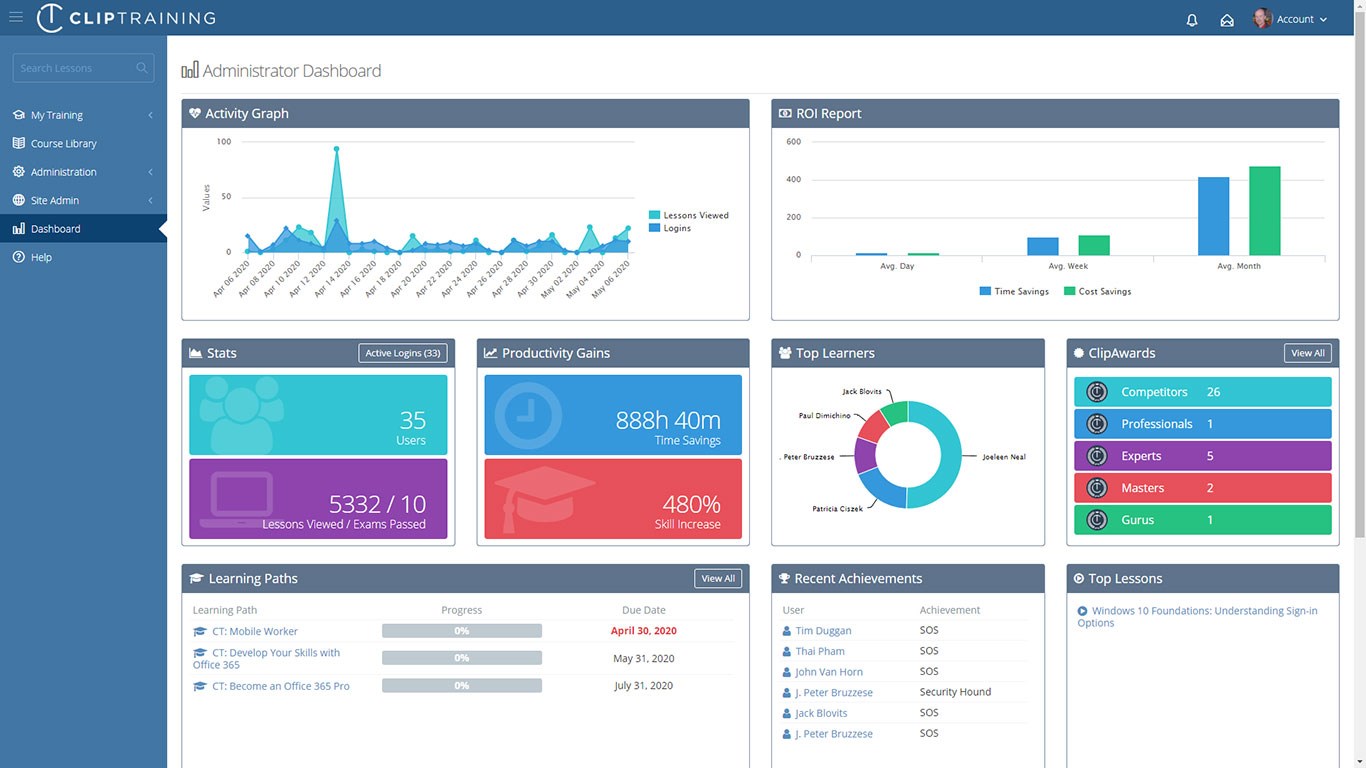1366x768 pixels.
Task: Click the CT: Mobile Worker progress bar
Action: point(462,631)
